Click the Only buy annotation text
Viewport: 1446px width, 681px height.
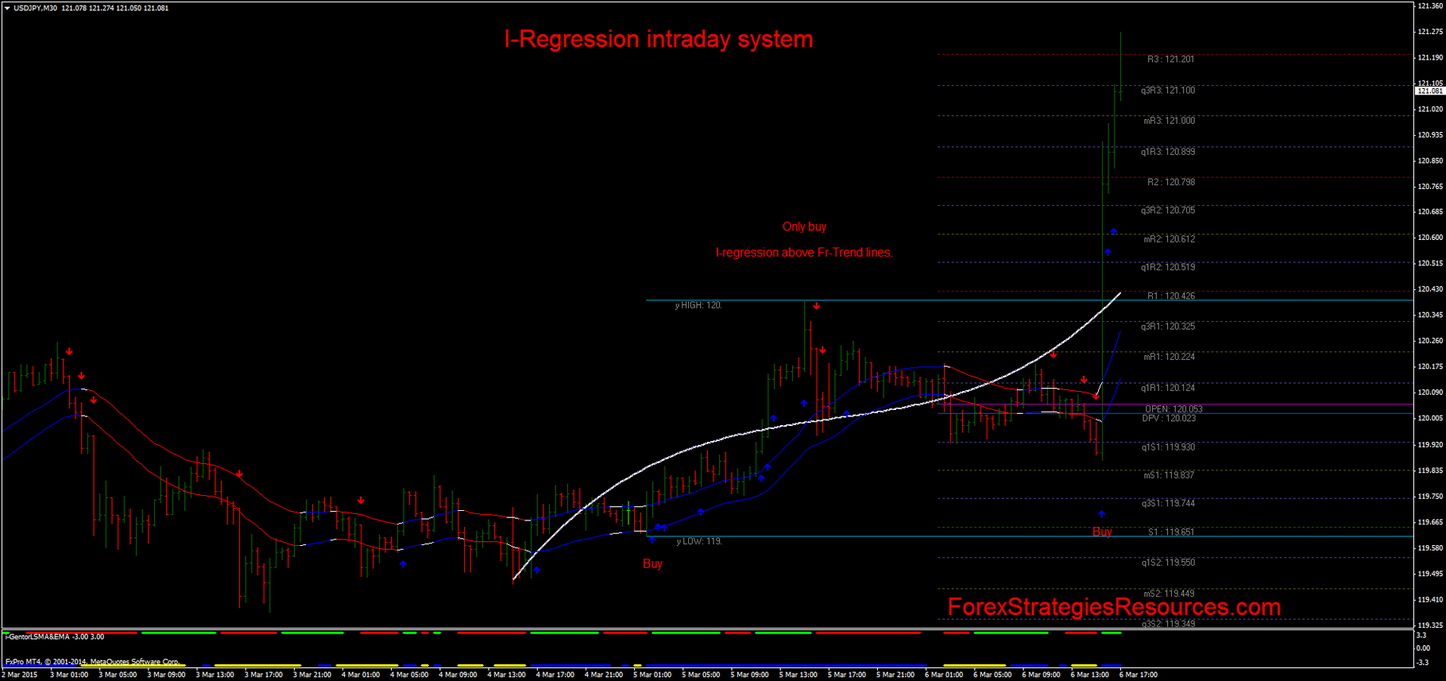point(803,227)
